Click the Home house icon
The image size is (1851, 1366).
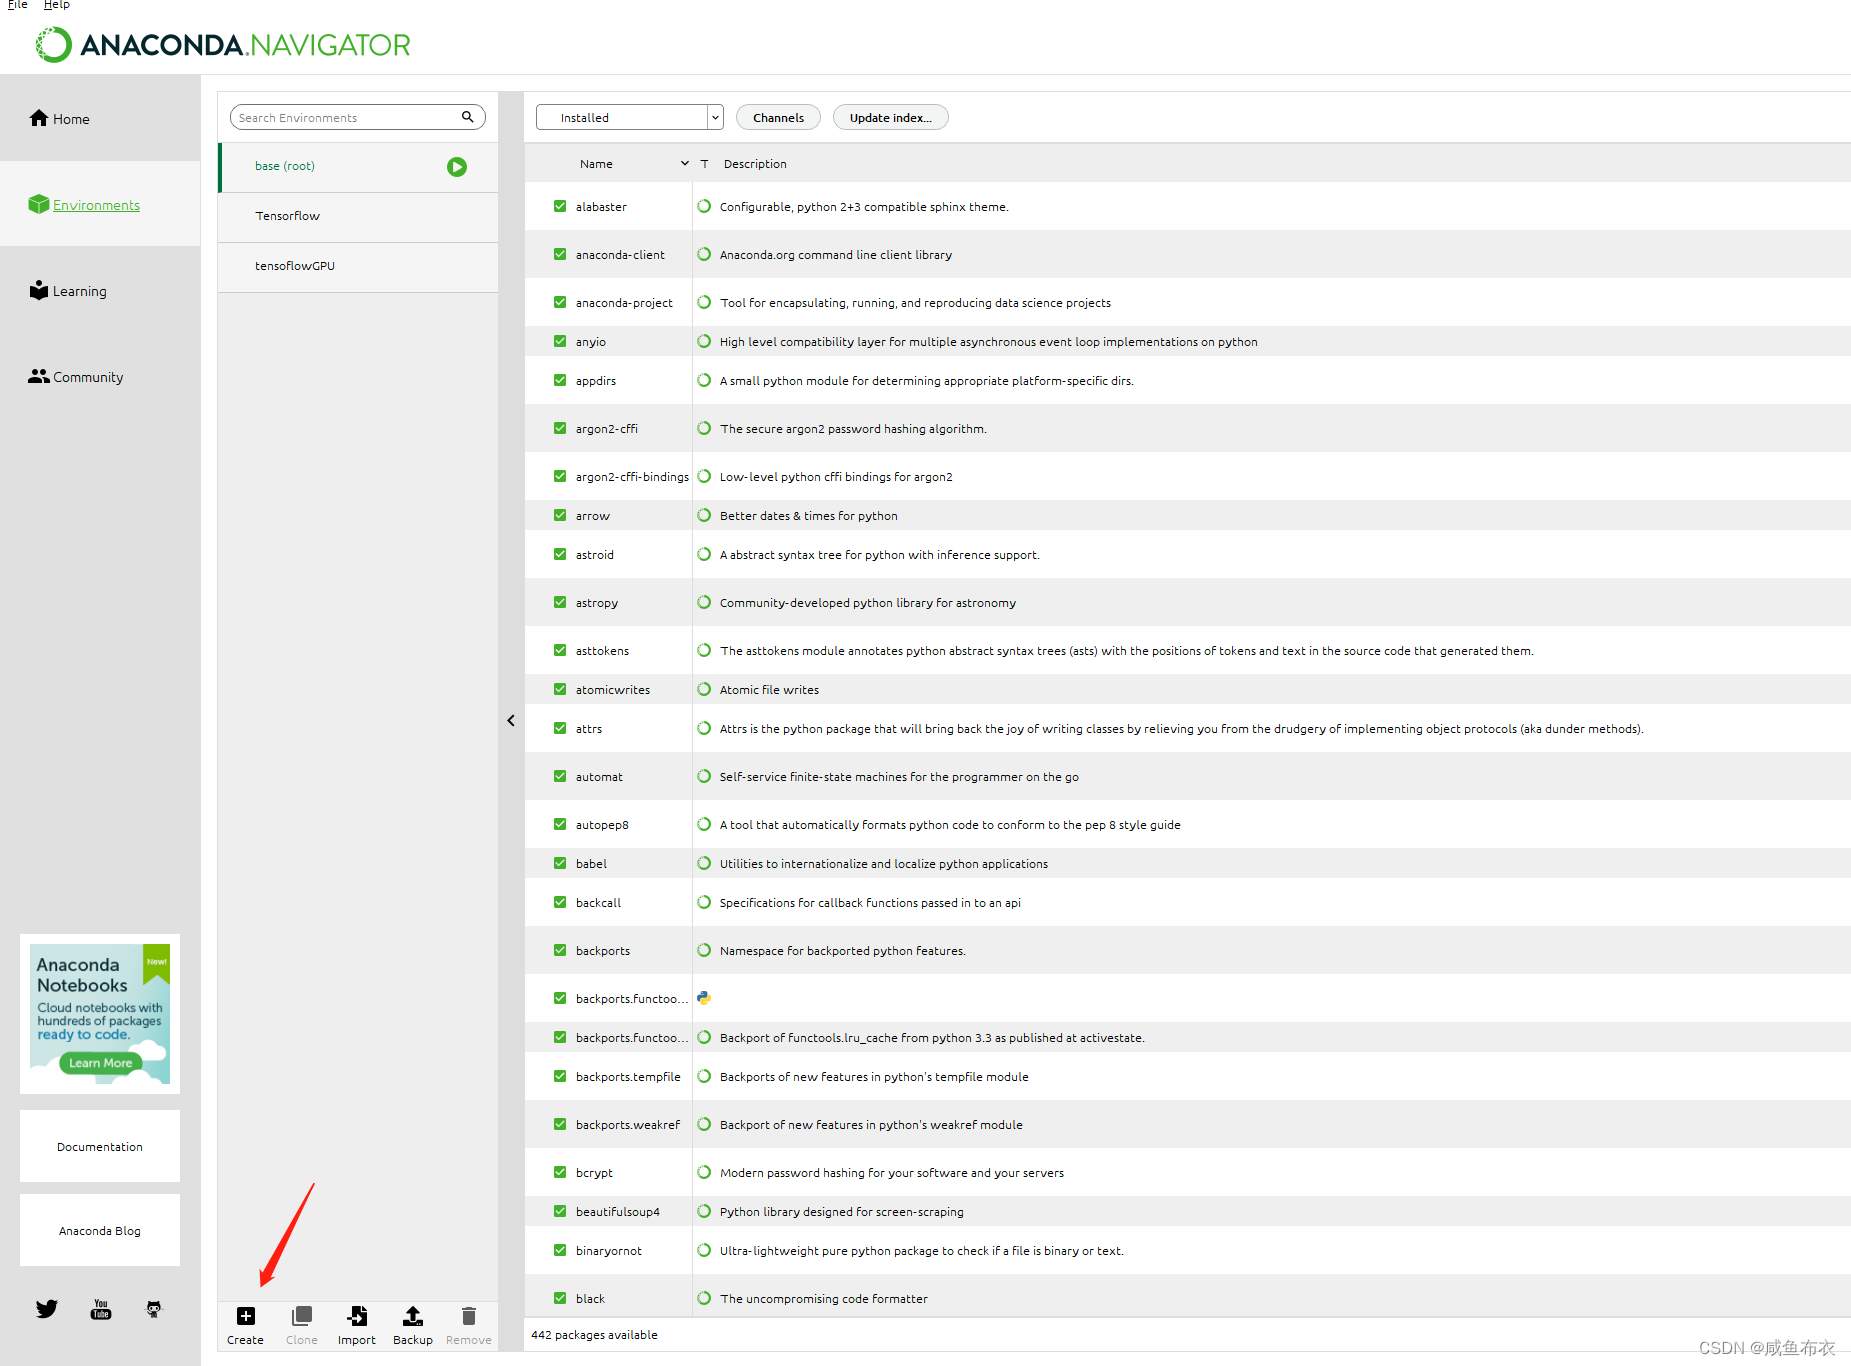click(39, 118)
